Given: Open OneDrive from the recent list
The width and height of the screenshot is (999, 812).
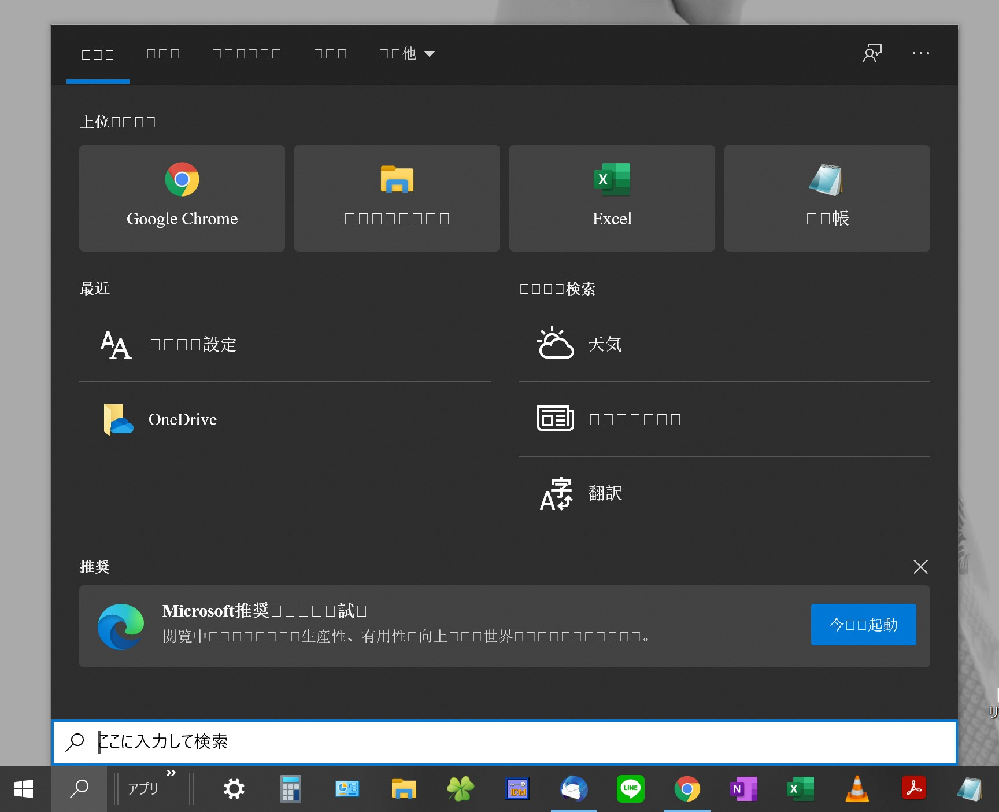Looking at the screenshot, I should click(285, 419).
